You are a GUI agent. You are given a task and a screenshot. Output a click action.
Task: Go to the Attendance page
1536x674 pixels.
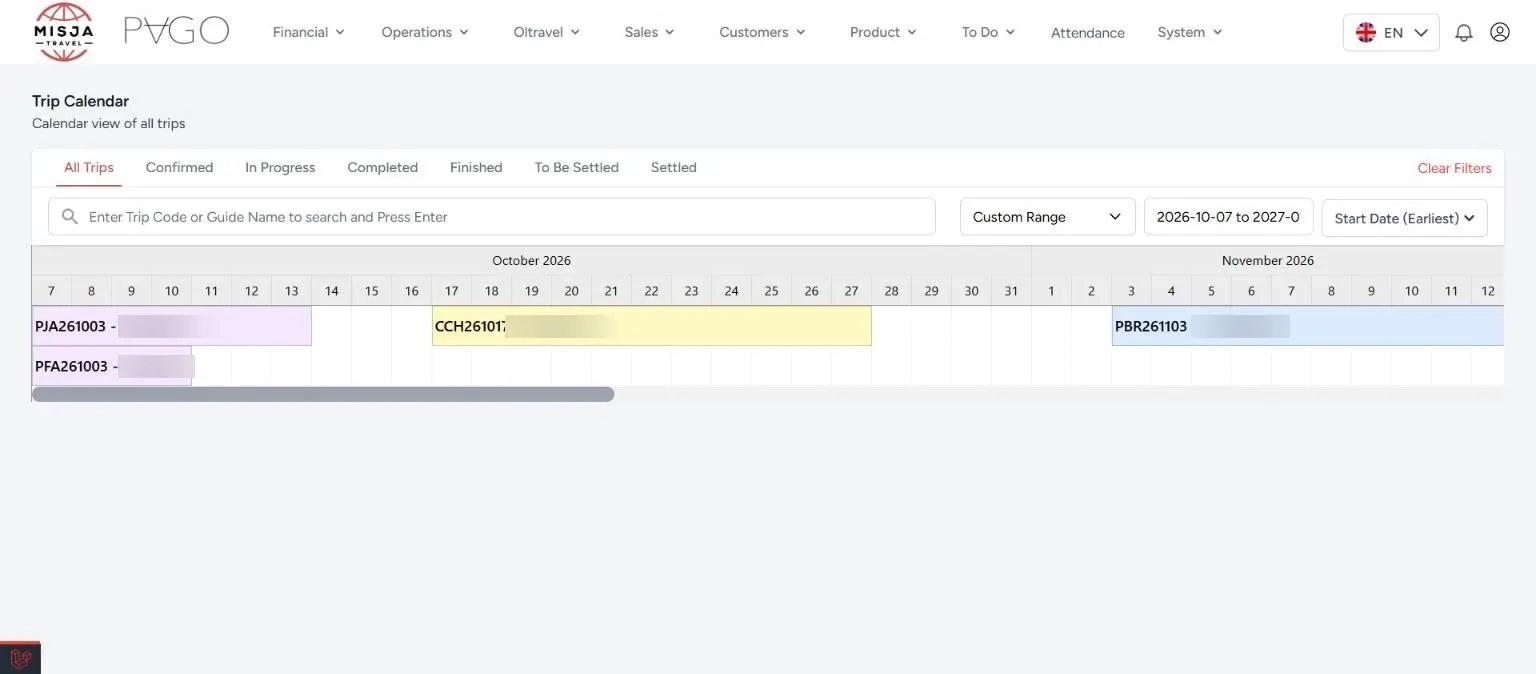[x=1088, y=33]
